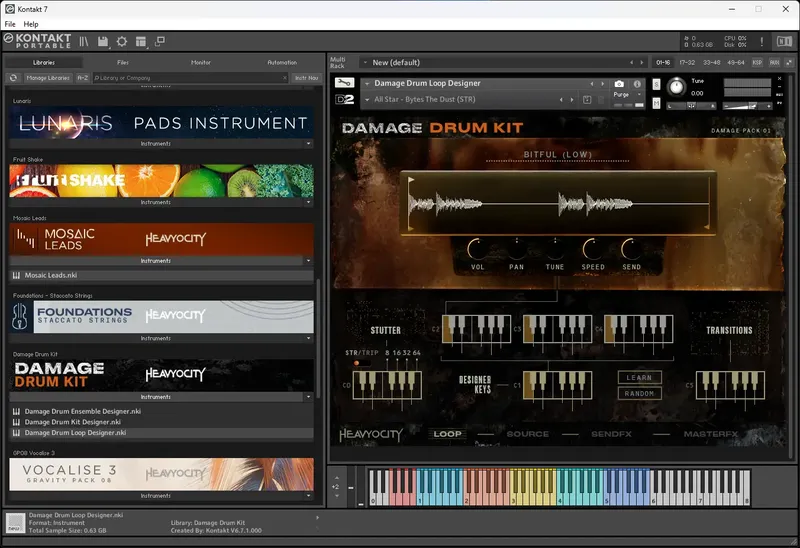800x548 pixels.
Task: Open the MASTERFX page
Action: pyautogui.click(x=711, y=434)
